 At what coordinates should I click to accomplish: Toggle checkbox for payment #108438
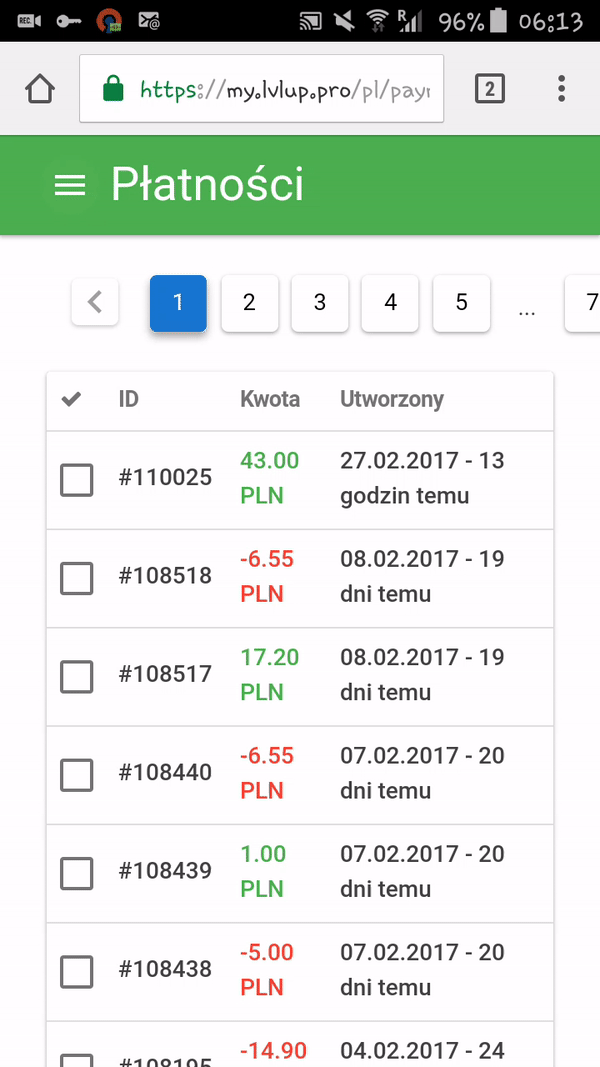pyautogui.click(x=77, y=971)
